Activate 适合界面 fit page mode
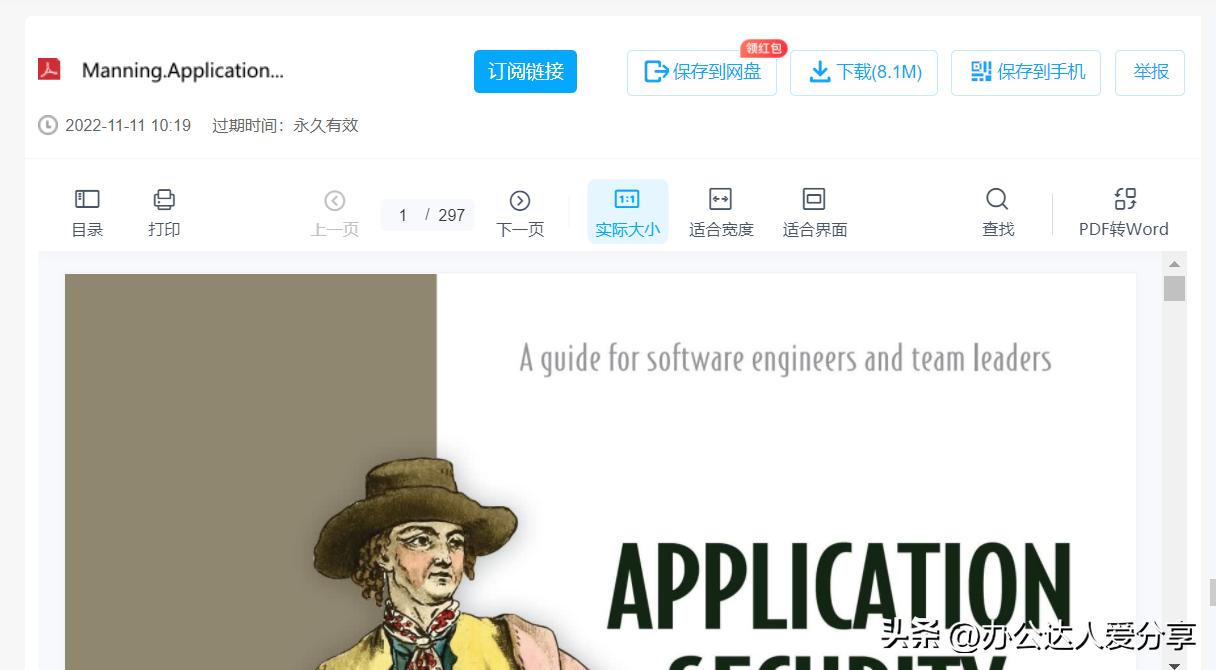The height and width of the screenshot is (670, 1216). 814,211
